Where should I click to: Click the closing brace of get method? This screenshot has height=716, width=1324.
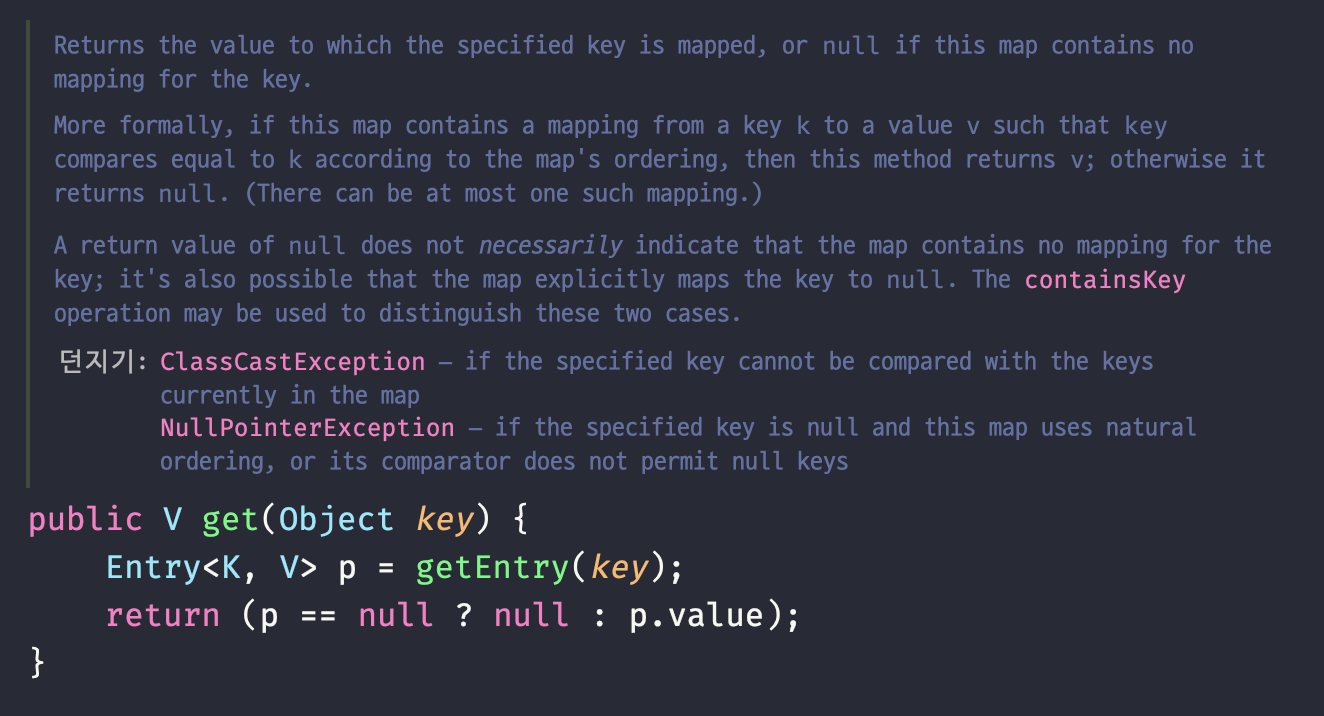click(38, 662)
